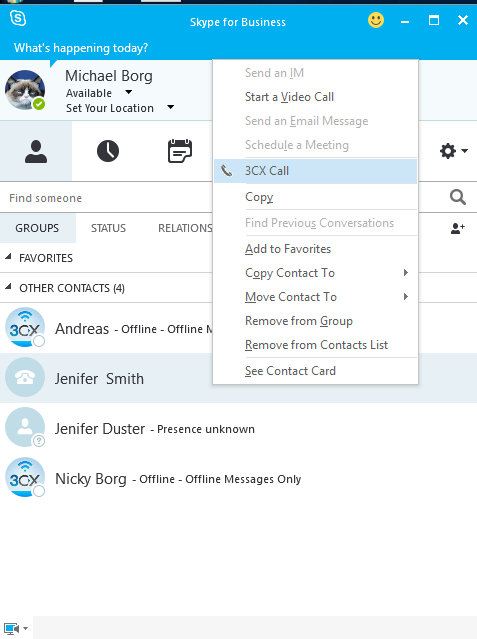Screen dimensions: 477x639
Task: Select the Jenifer Duster contact name
Action: [100, 429]
